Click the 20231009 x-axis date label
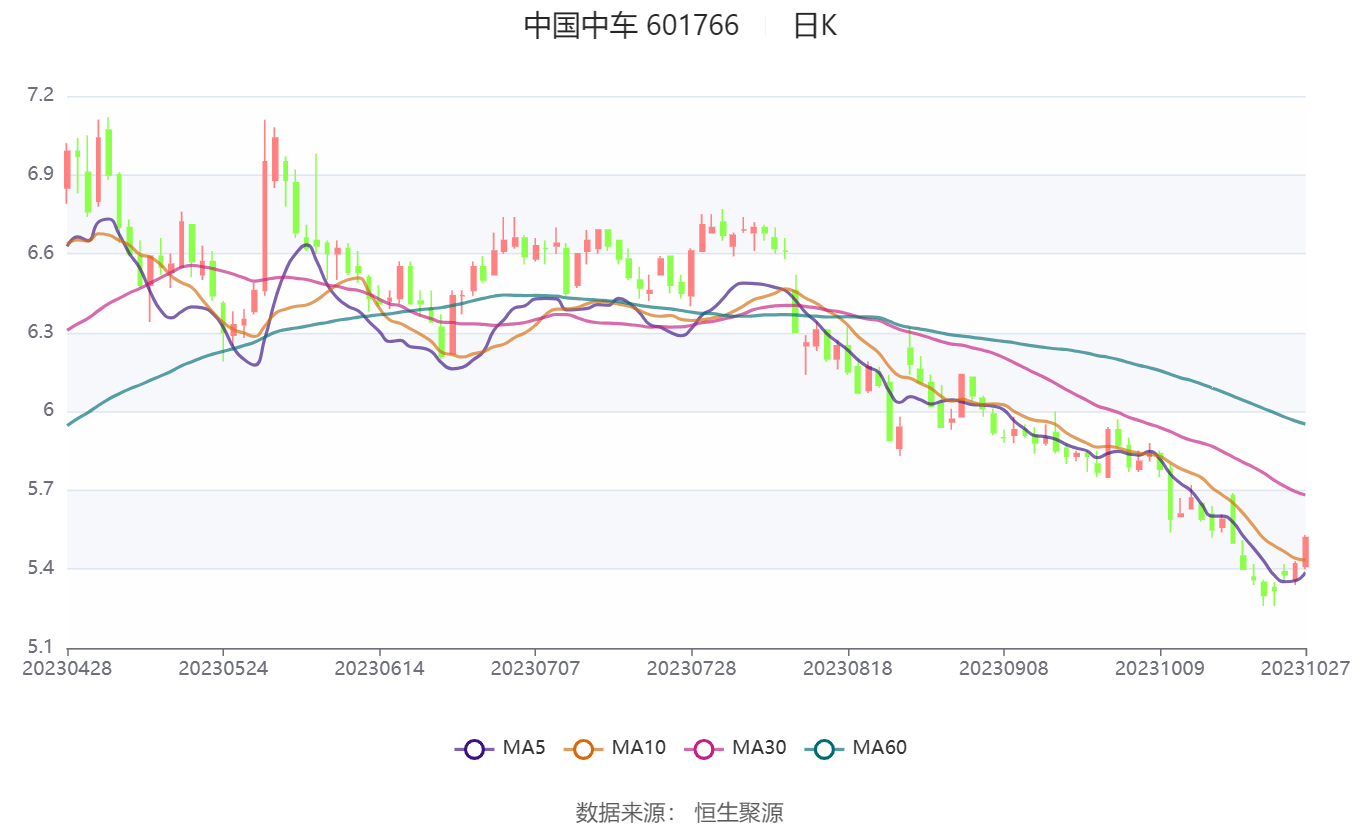 (x=1159, y=668)
